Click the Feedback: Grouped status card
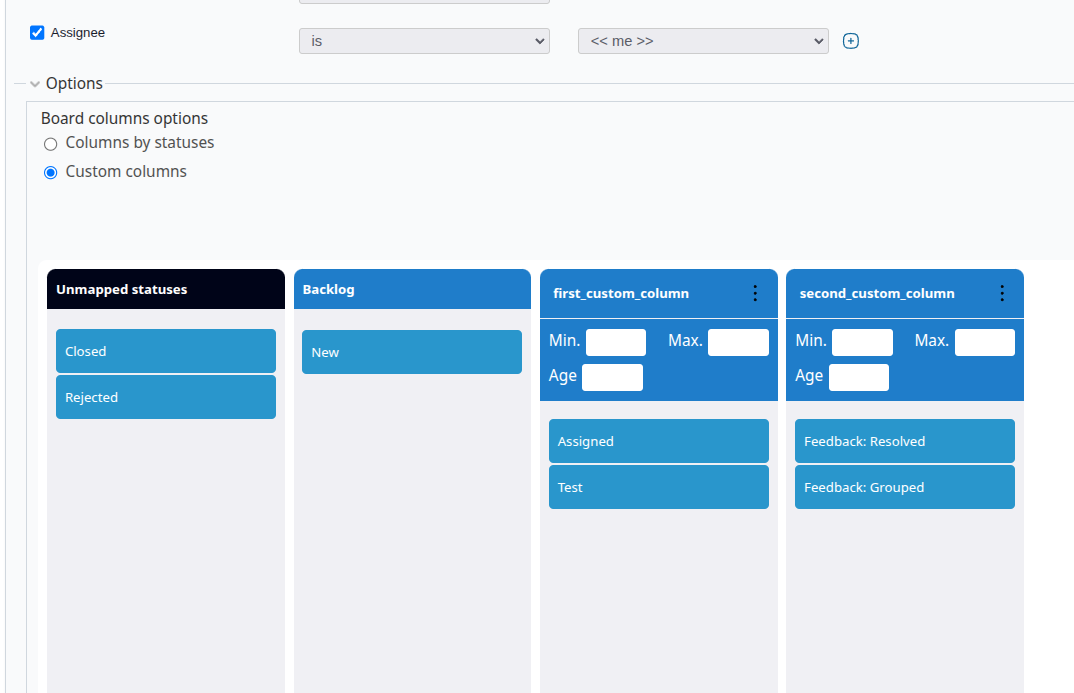The height and width of the screenshot is (693, 1074). click(904, 487)
